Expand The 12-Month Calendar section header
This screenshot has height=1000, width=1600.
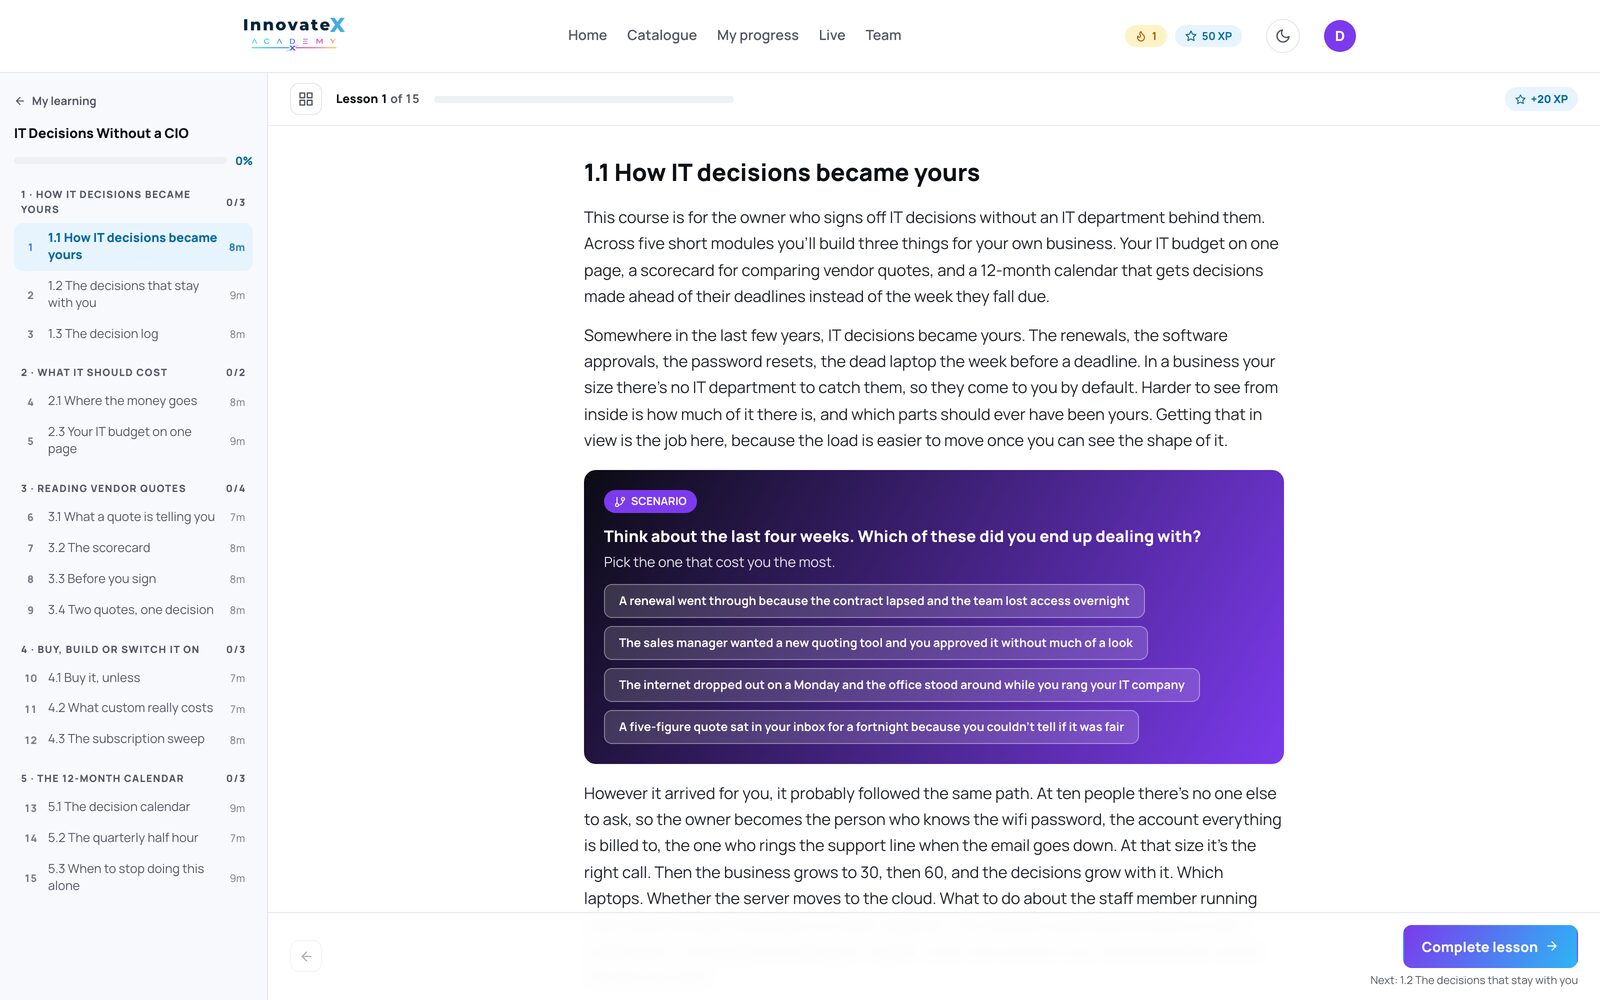coord(133,779)
